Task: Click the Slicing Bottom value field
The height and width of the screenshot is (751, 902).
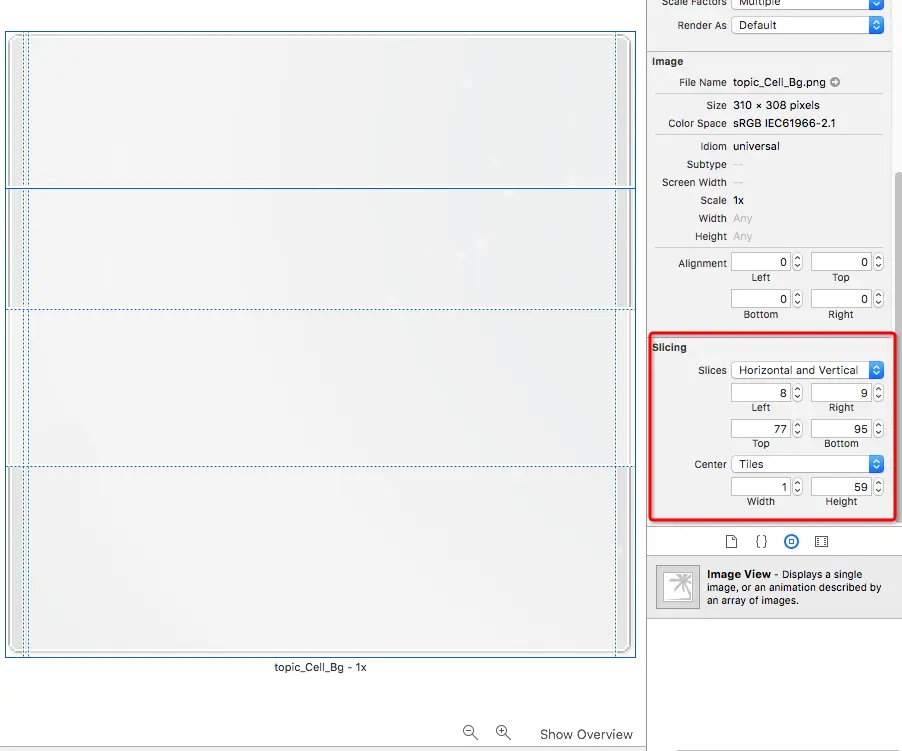Action: click(841, 429)
